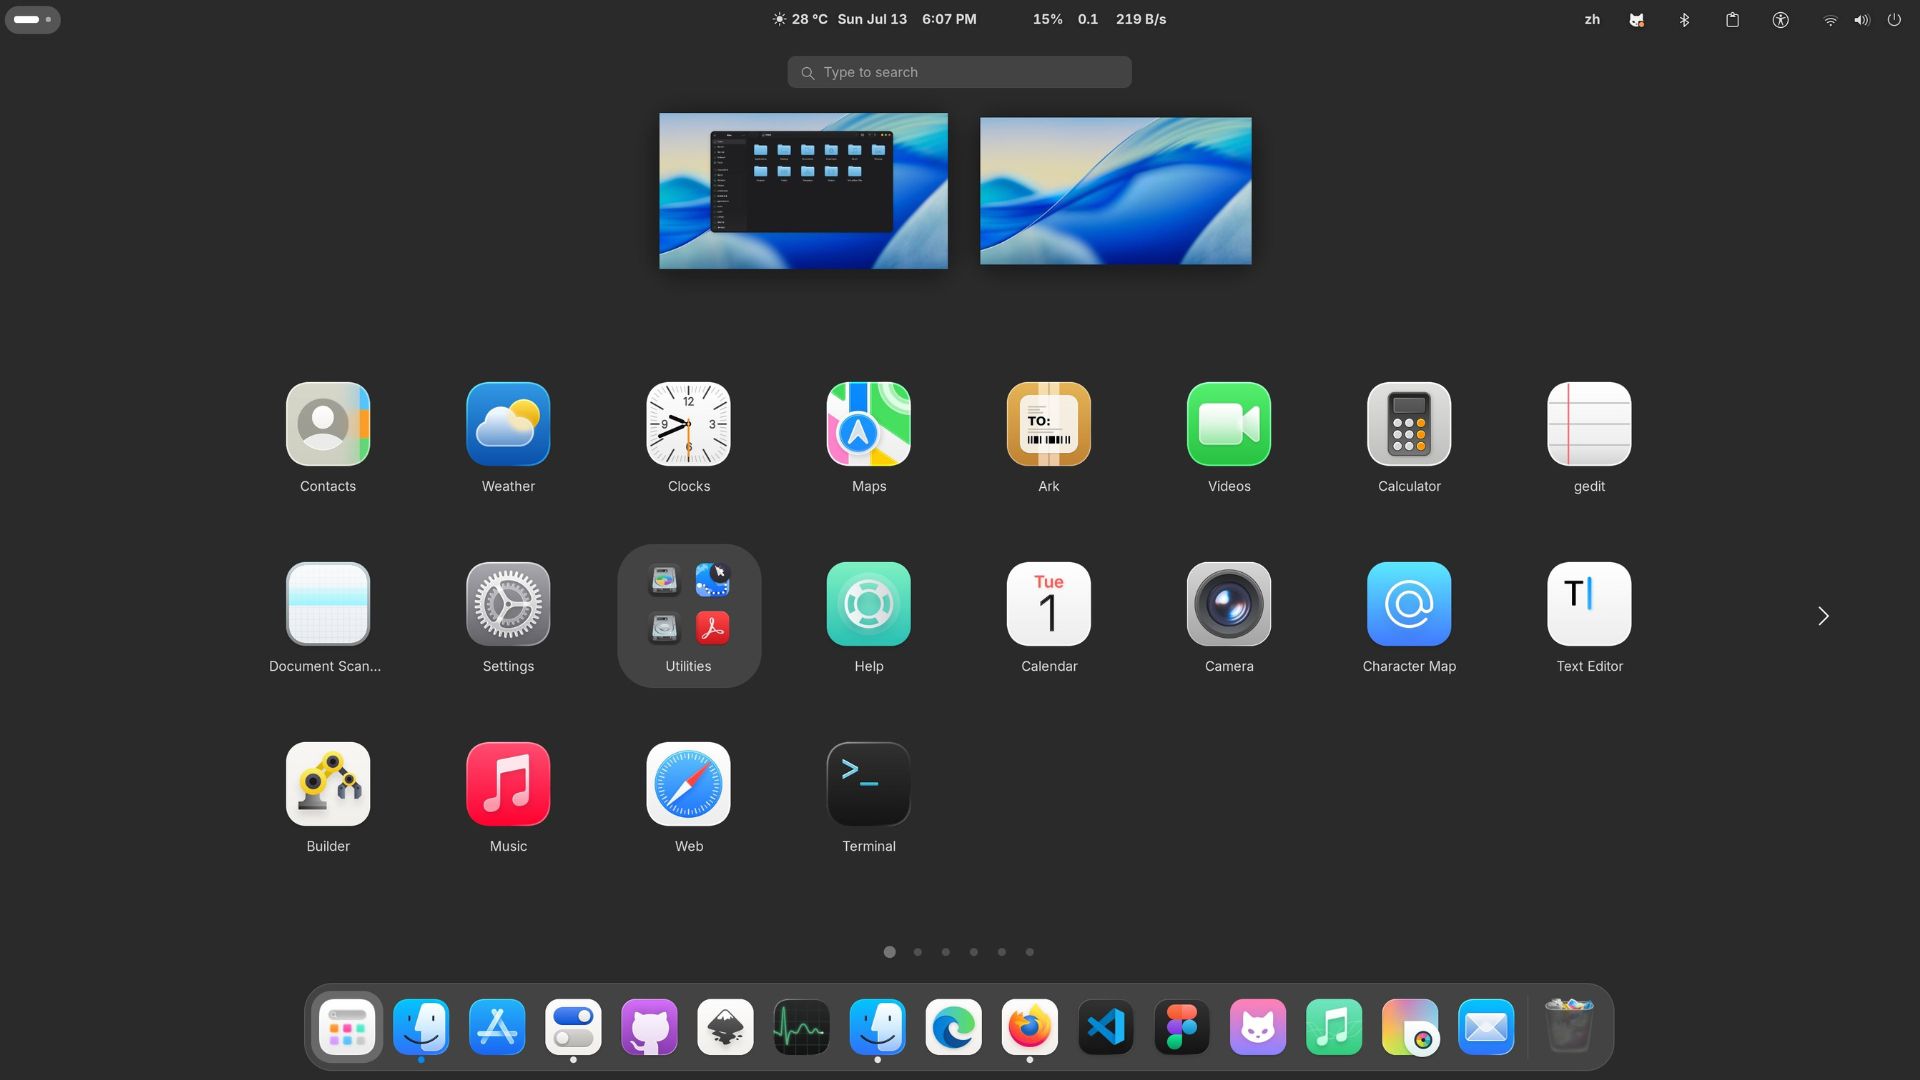Image resolution: width=1920 pixels, height=1080 pixels.
Task: Open the Utilities app folder
Action: click(688, 604)
